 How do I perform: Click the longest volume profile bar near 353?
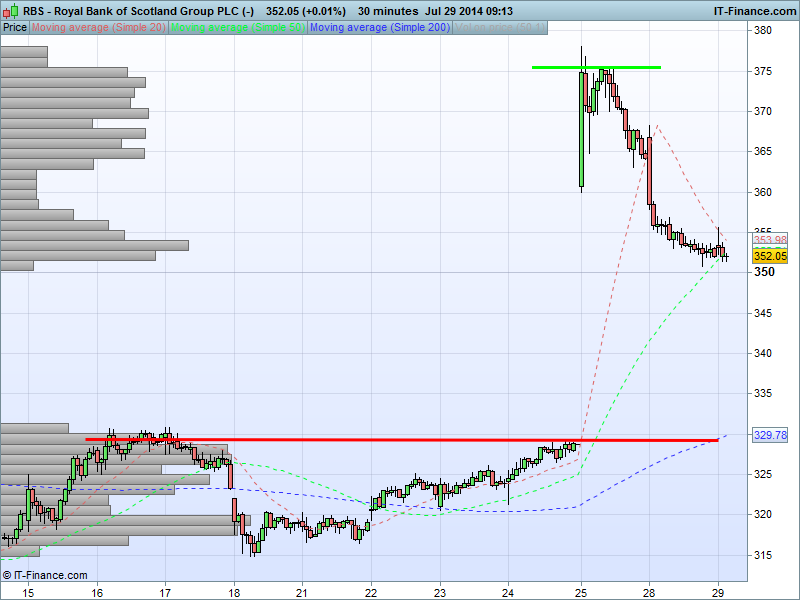point(95,245)
